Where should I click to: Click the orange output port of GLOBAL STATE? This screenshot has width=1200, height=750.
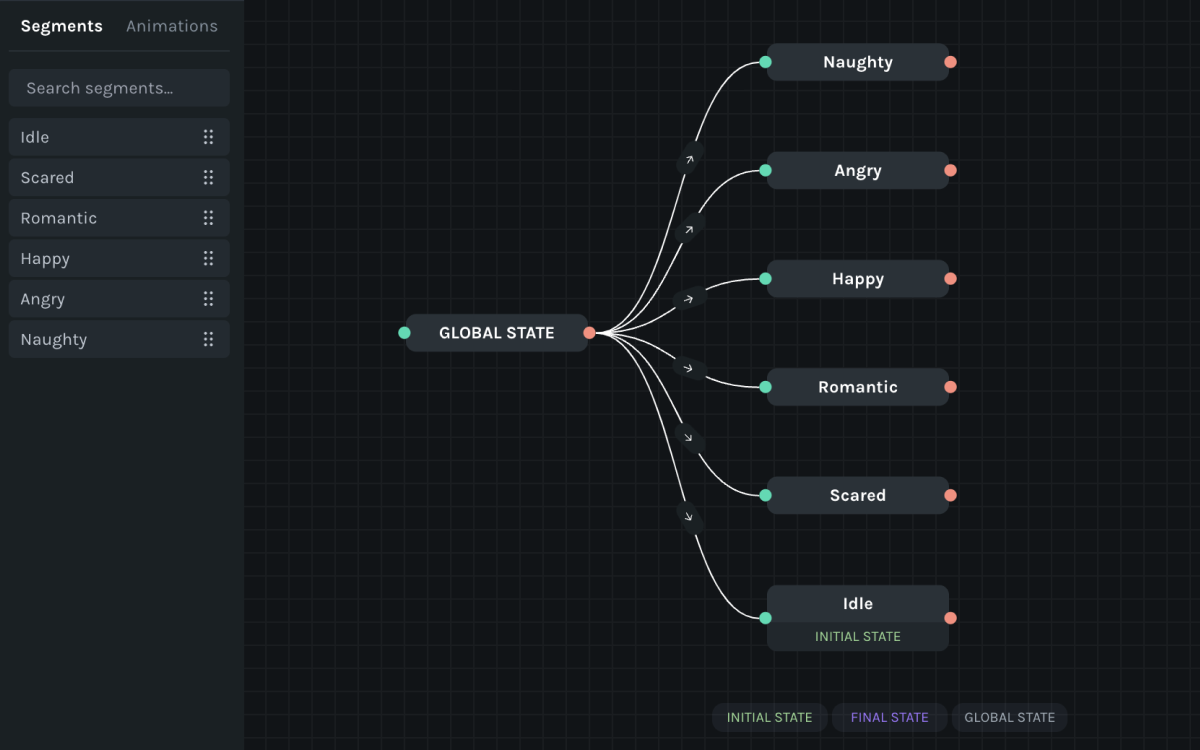[x=590, y=333]
